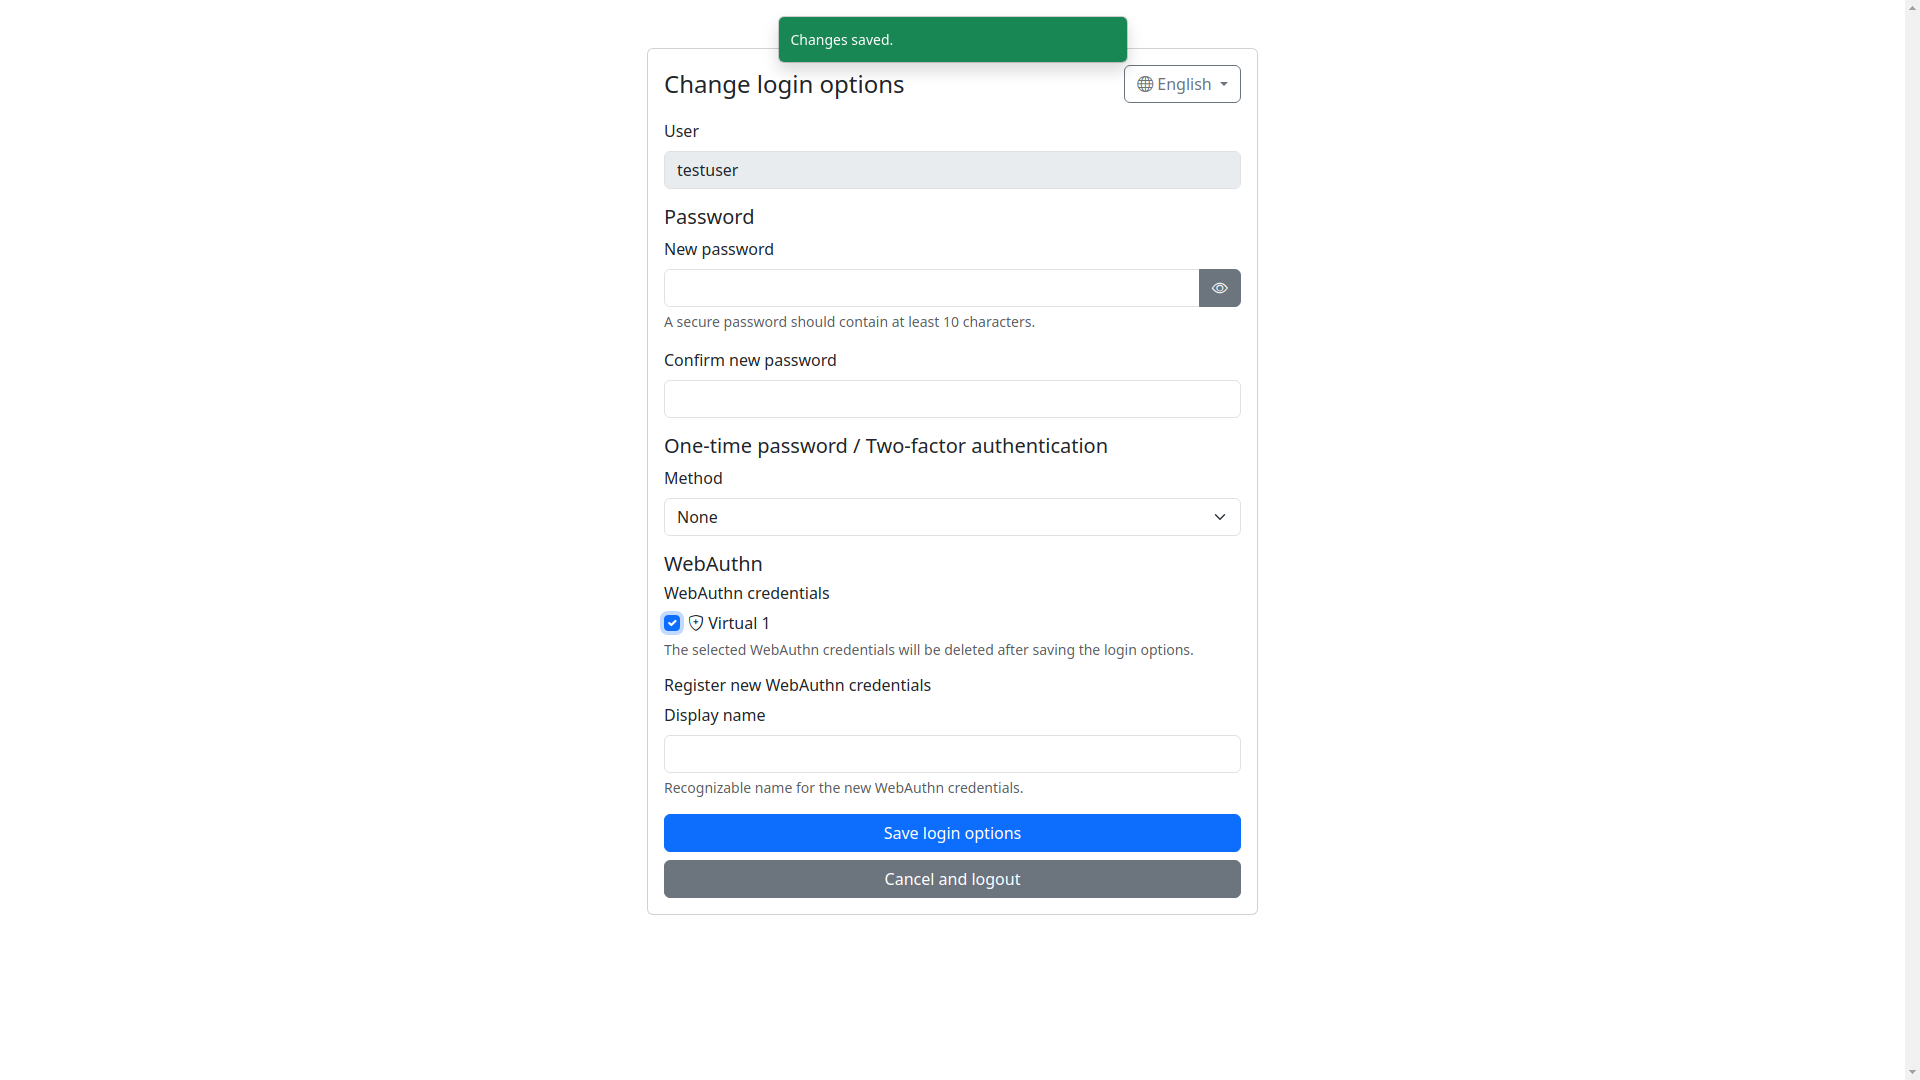1920x1080 pixels.
Task: Click the testuser field under User
Action: [952, 170]
